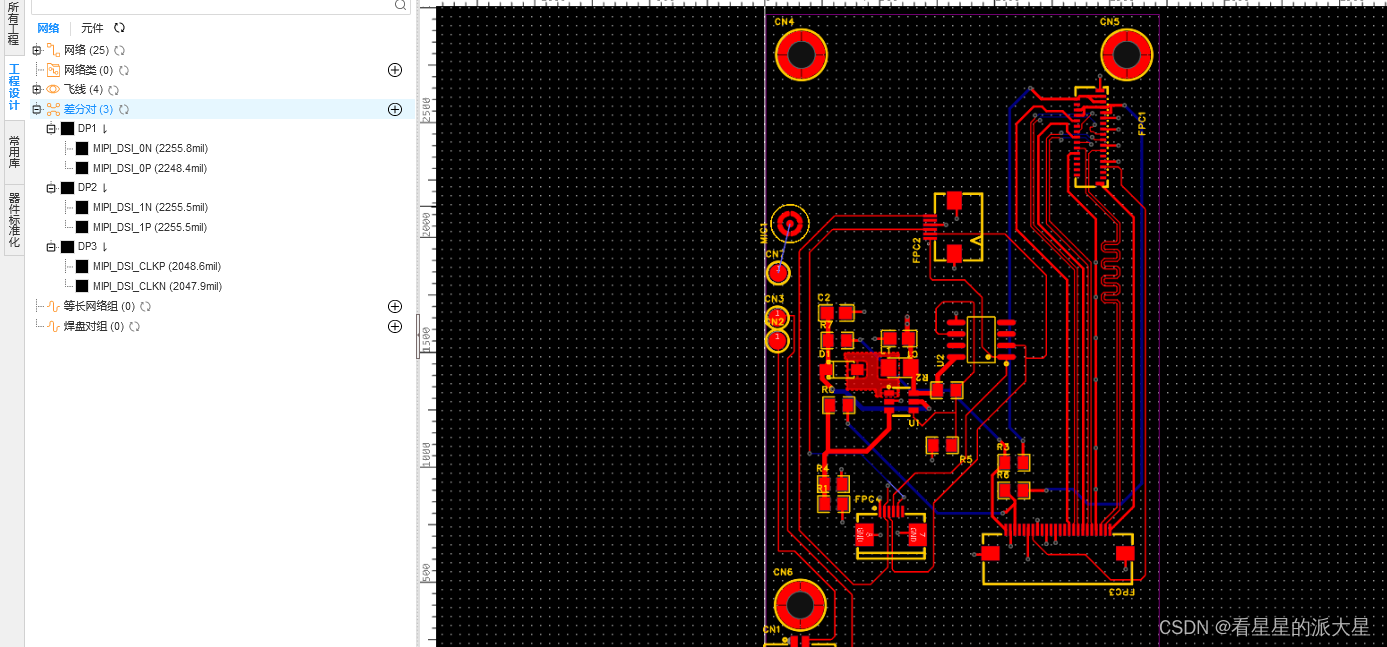Click MIPI_DSI_1P color swatch
1387x647 pixels.
(82, 227)
